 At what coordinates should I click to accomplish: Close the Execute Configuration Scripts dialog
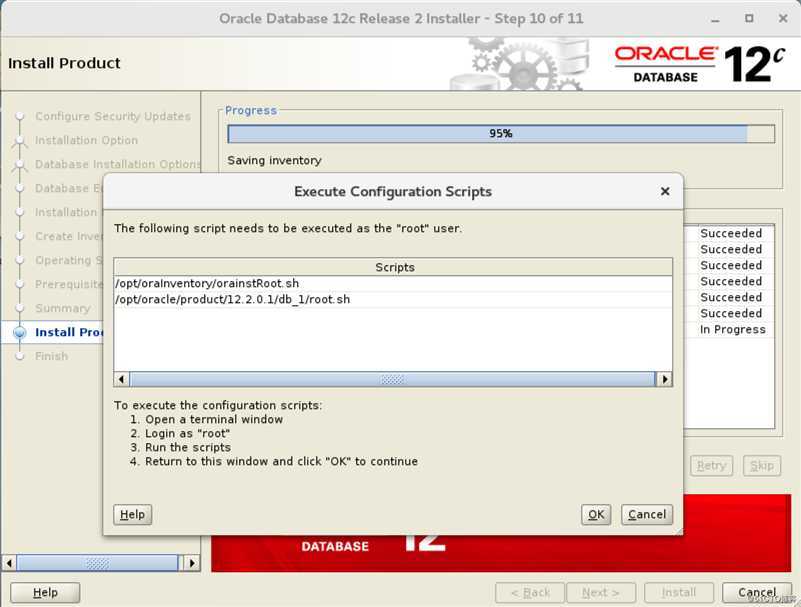[x=665, y=191]
